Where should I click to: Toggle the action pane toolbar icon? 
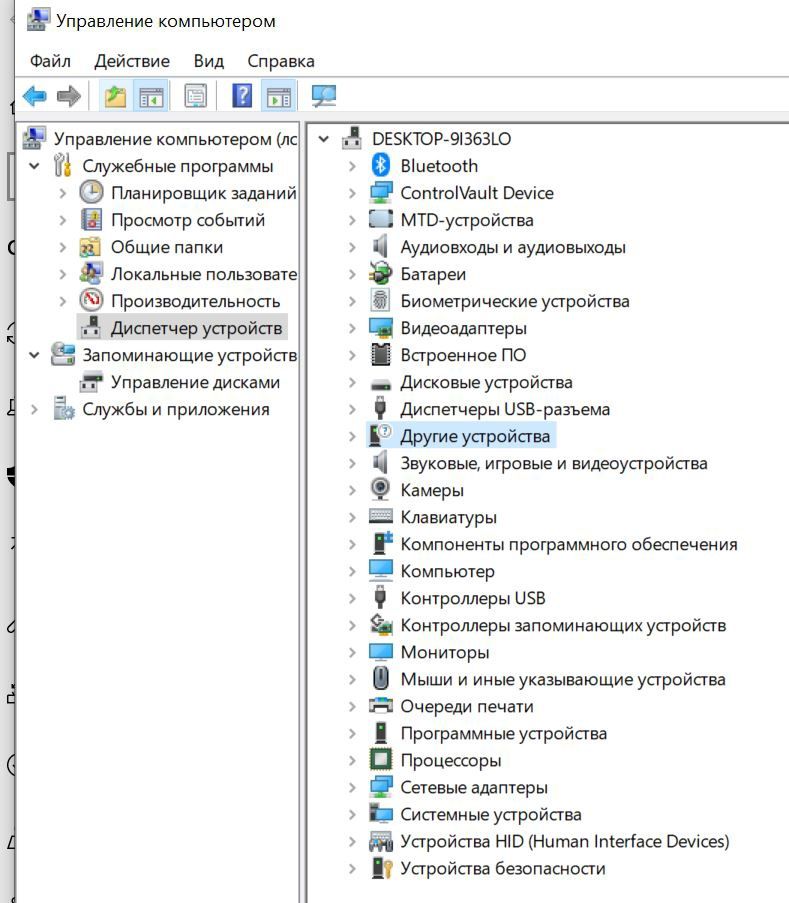tap(279, 96)
